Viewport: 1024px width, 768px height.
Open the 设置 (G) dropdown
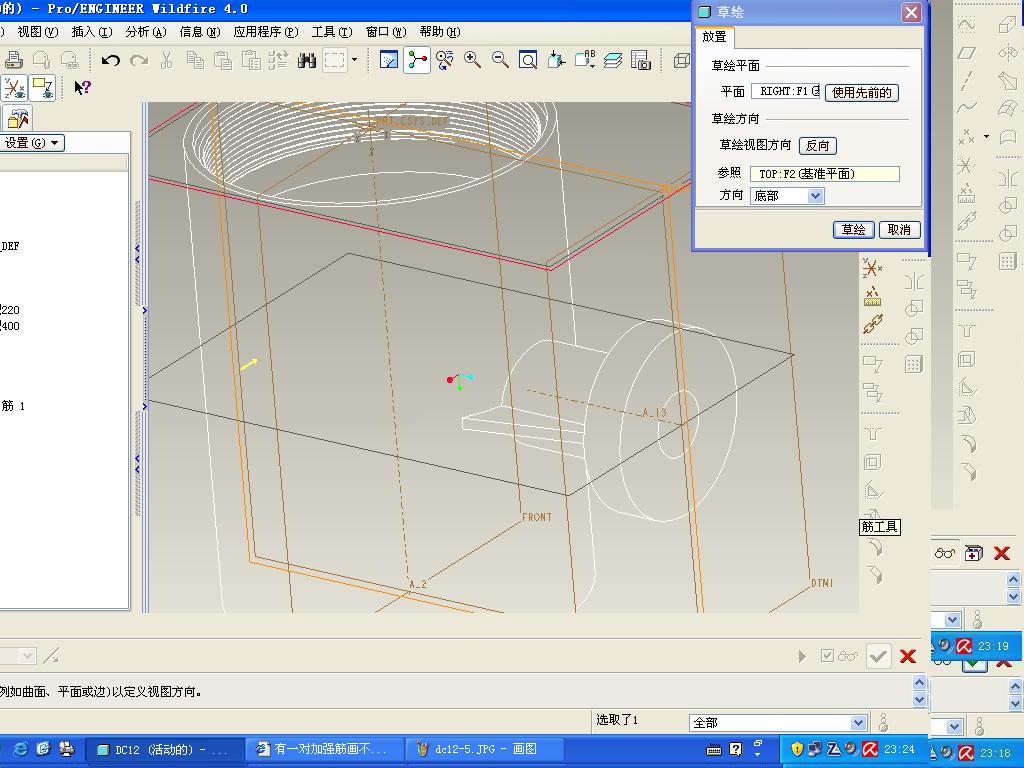31,143
